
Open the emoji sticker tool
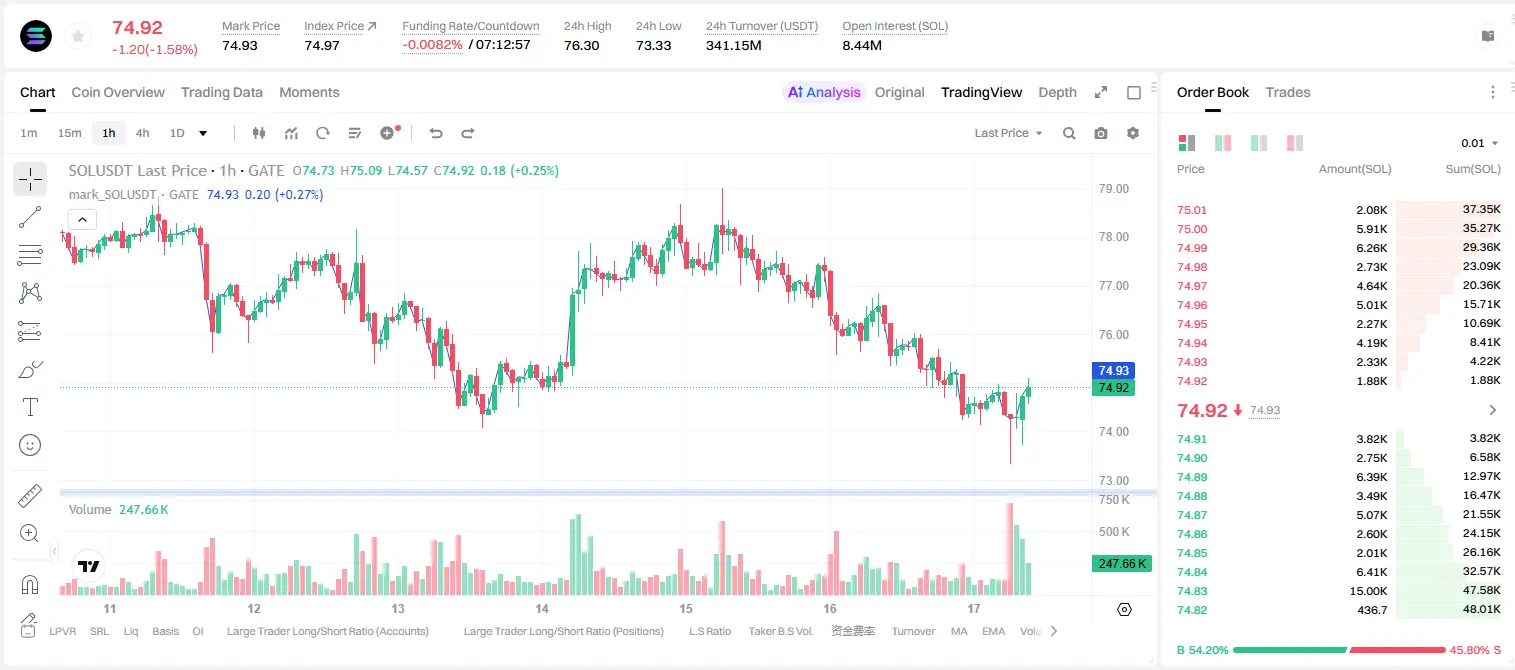[x=30, y=445]
